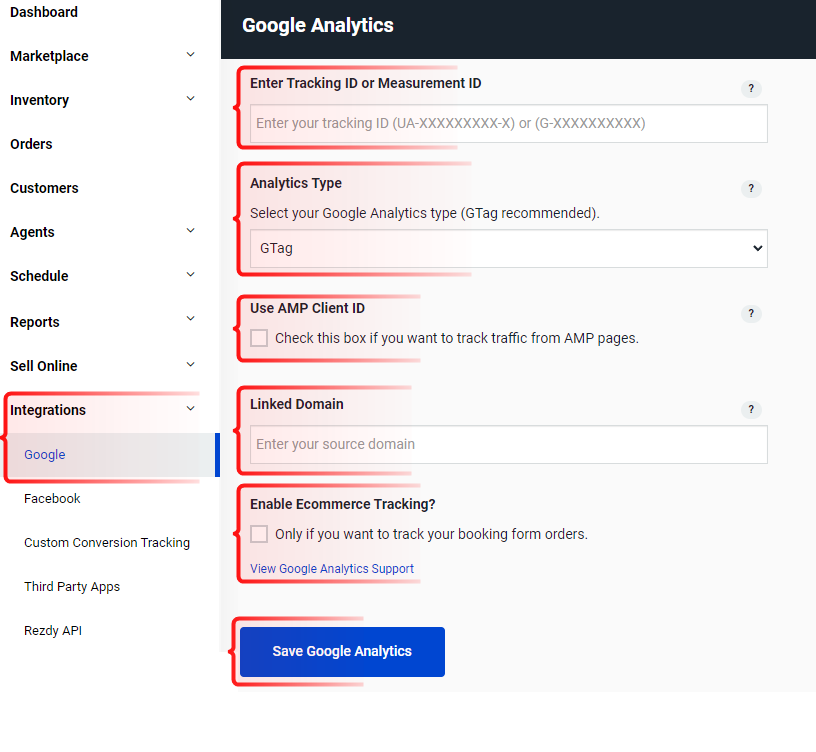Image resolution: width=816 pixels, height=752 pixels.
Task: Expand the Inventory menu chevron
Action: tap(191, 98)
